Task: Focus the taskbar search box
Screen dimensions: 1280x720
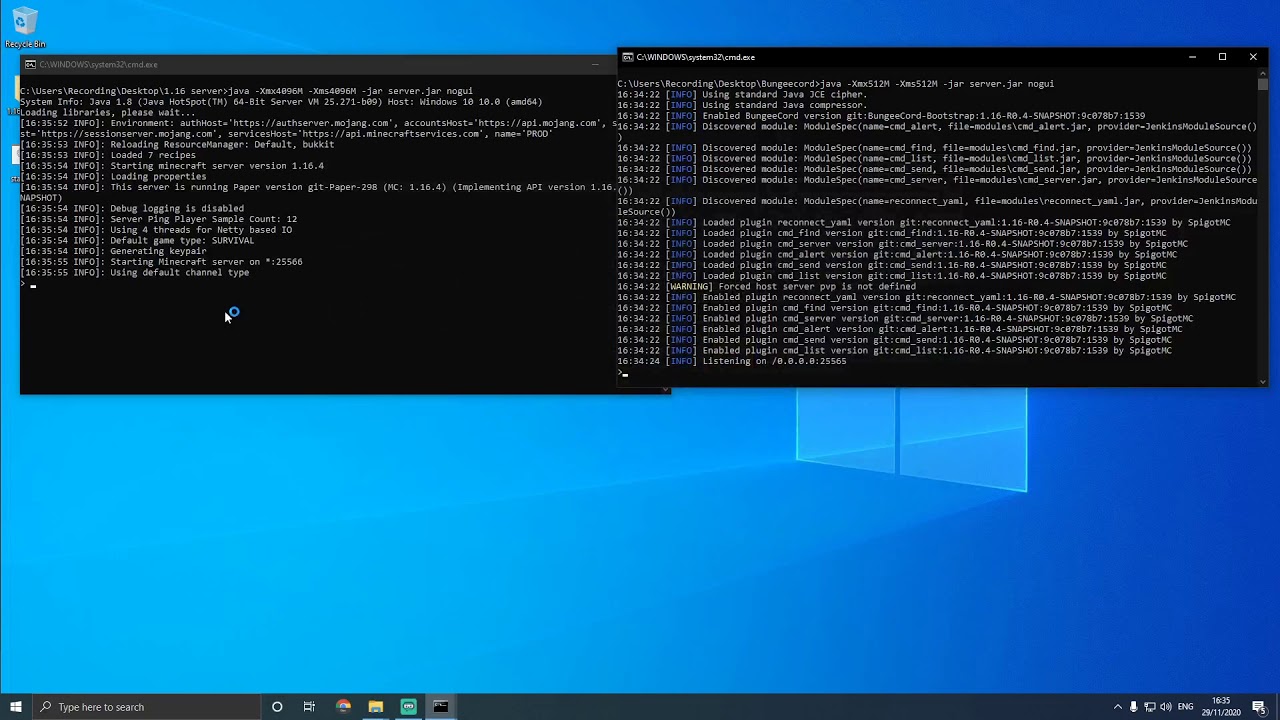Action: tap(146, 707)
